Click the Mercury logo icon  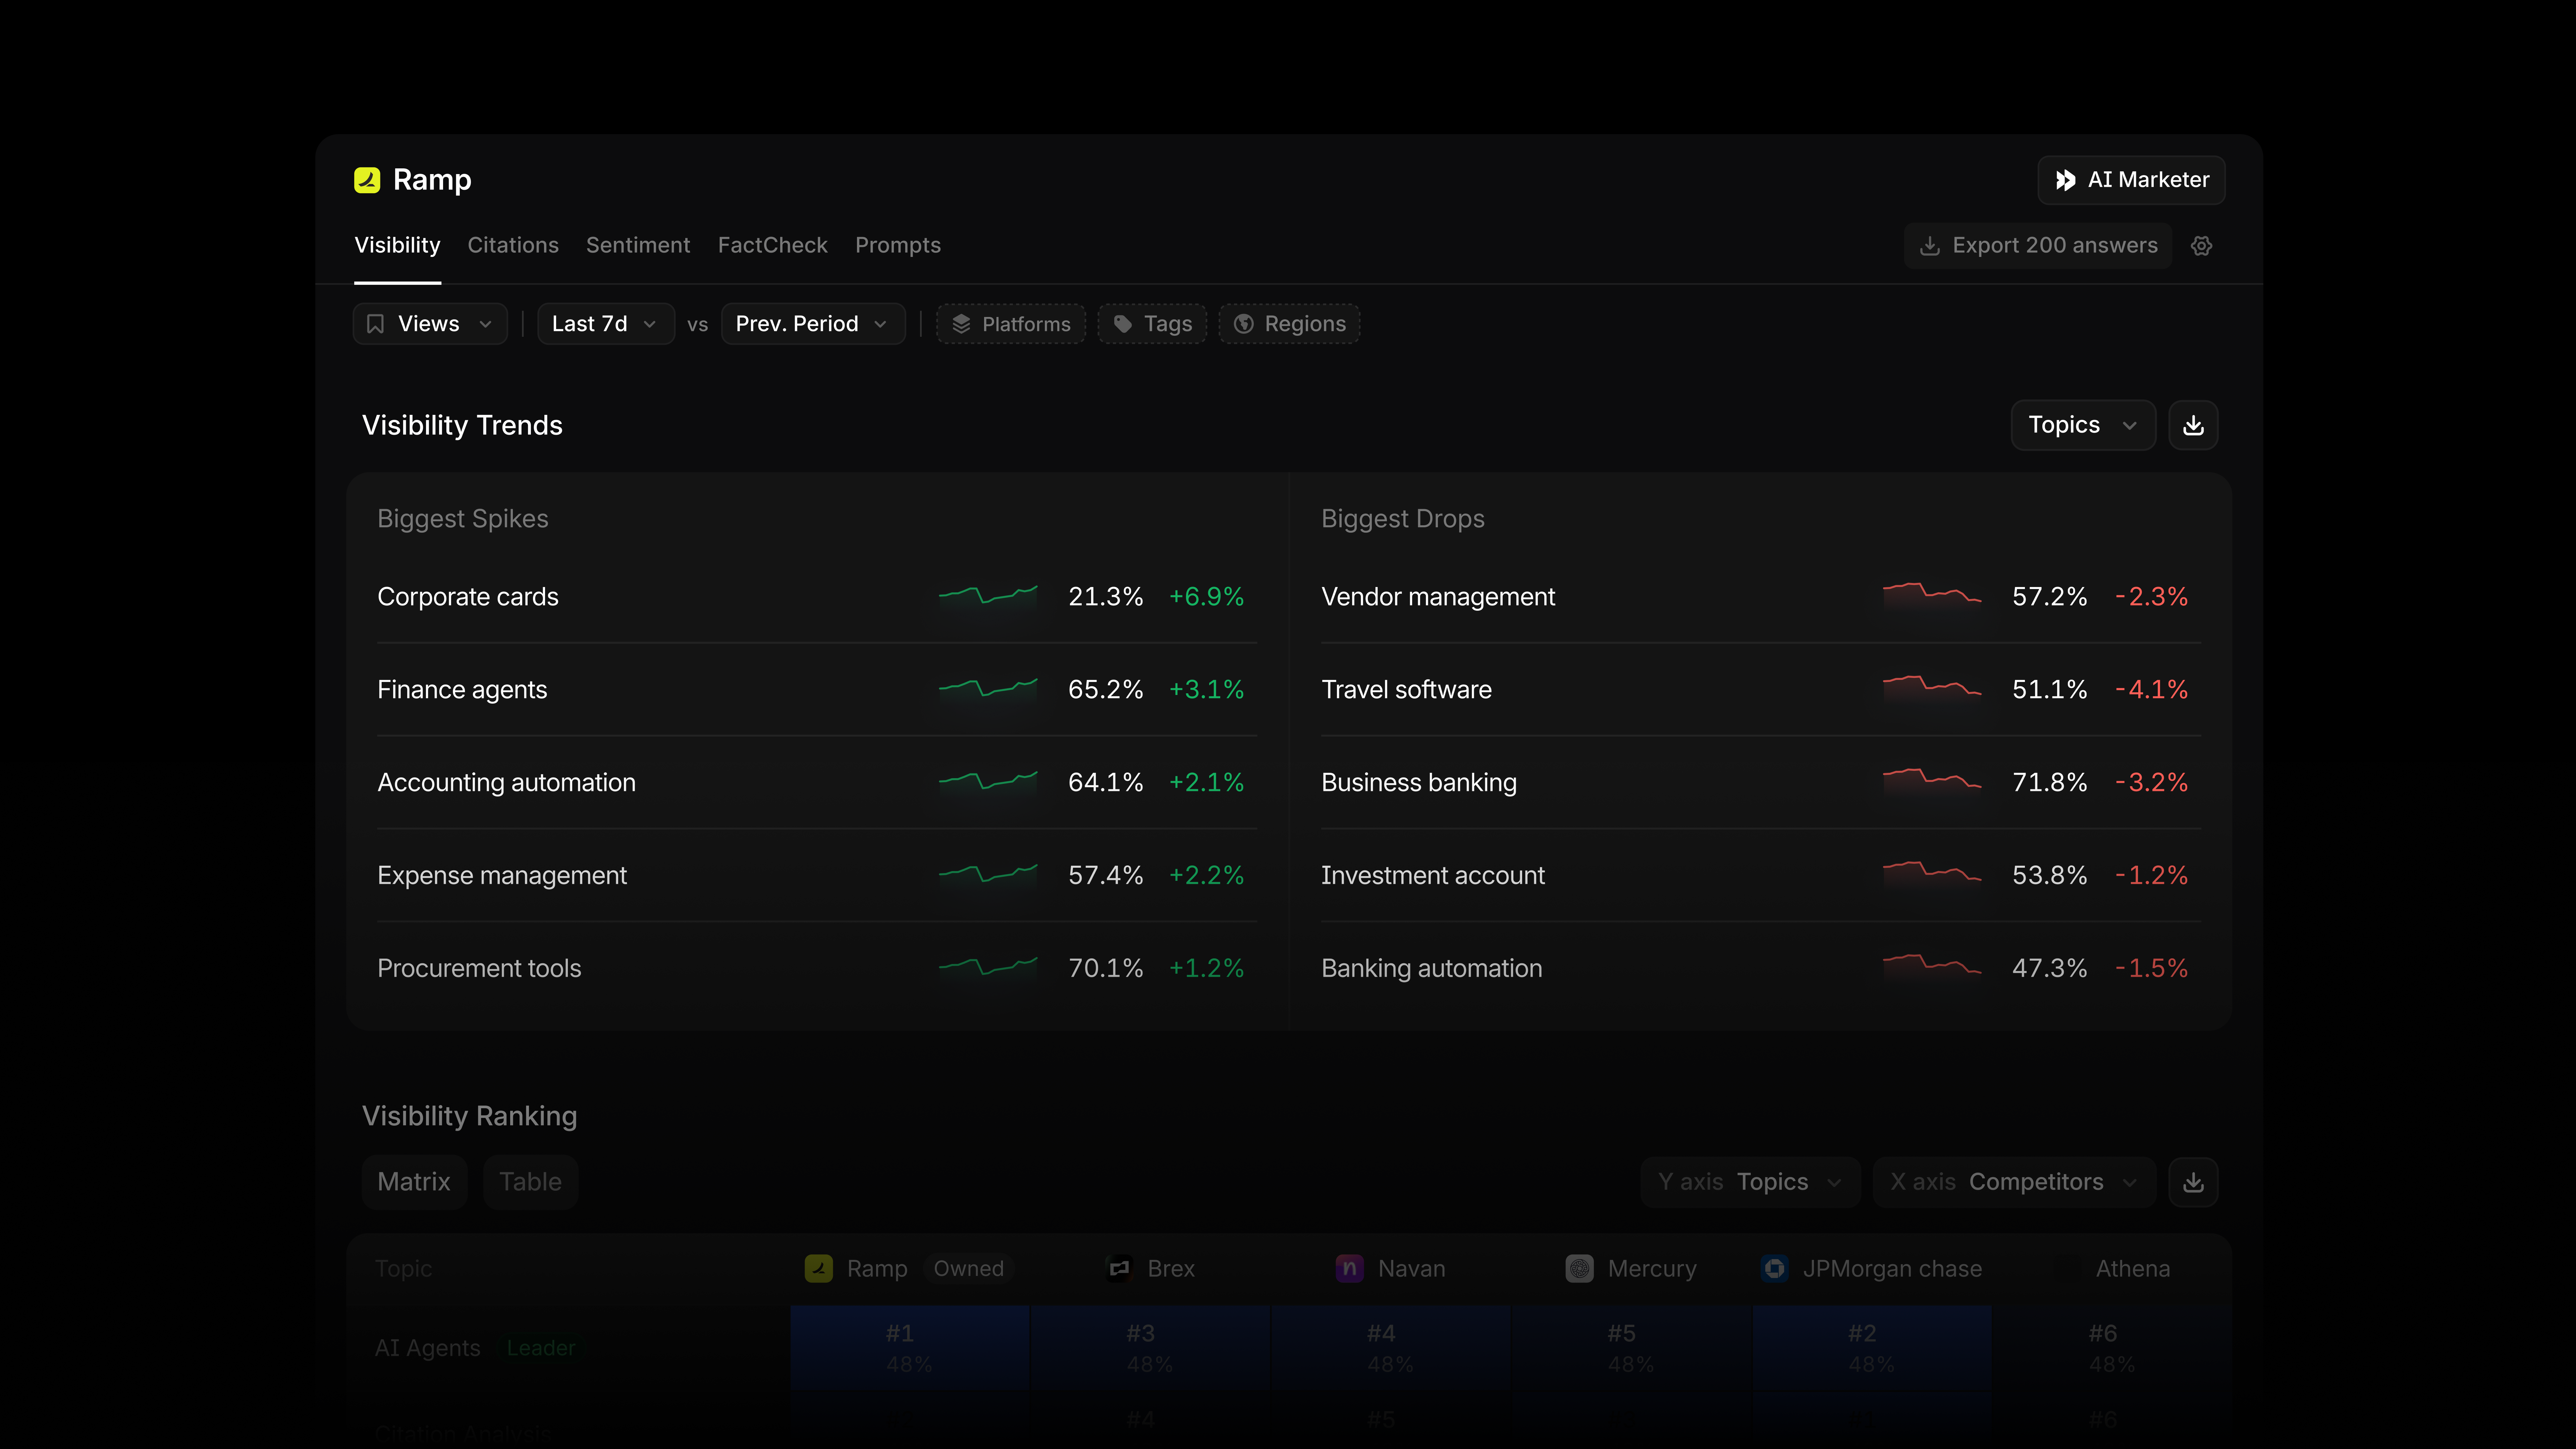pyautogui.click(x=1579, y=1268)
